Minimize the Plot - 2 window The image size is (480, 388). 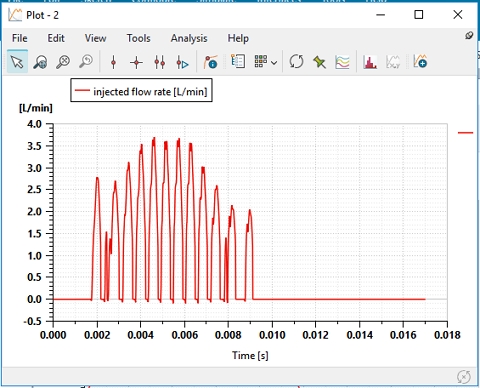(x=381, y=15)
